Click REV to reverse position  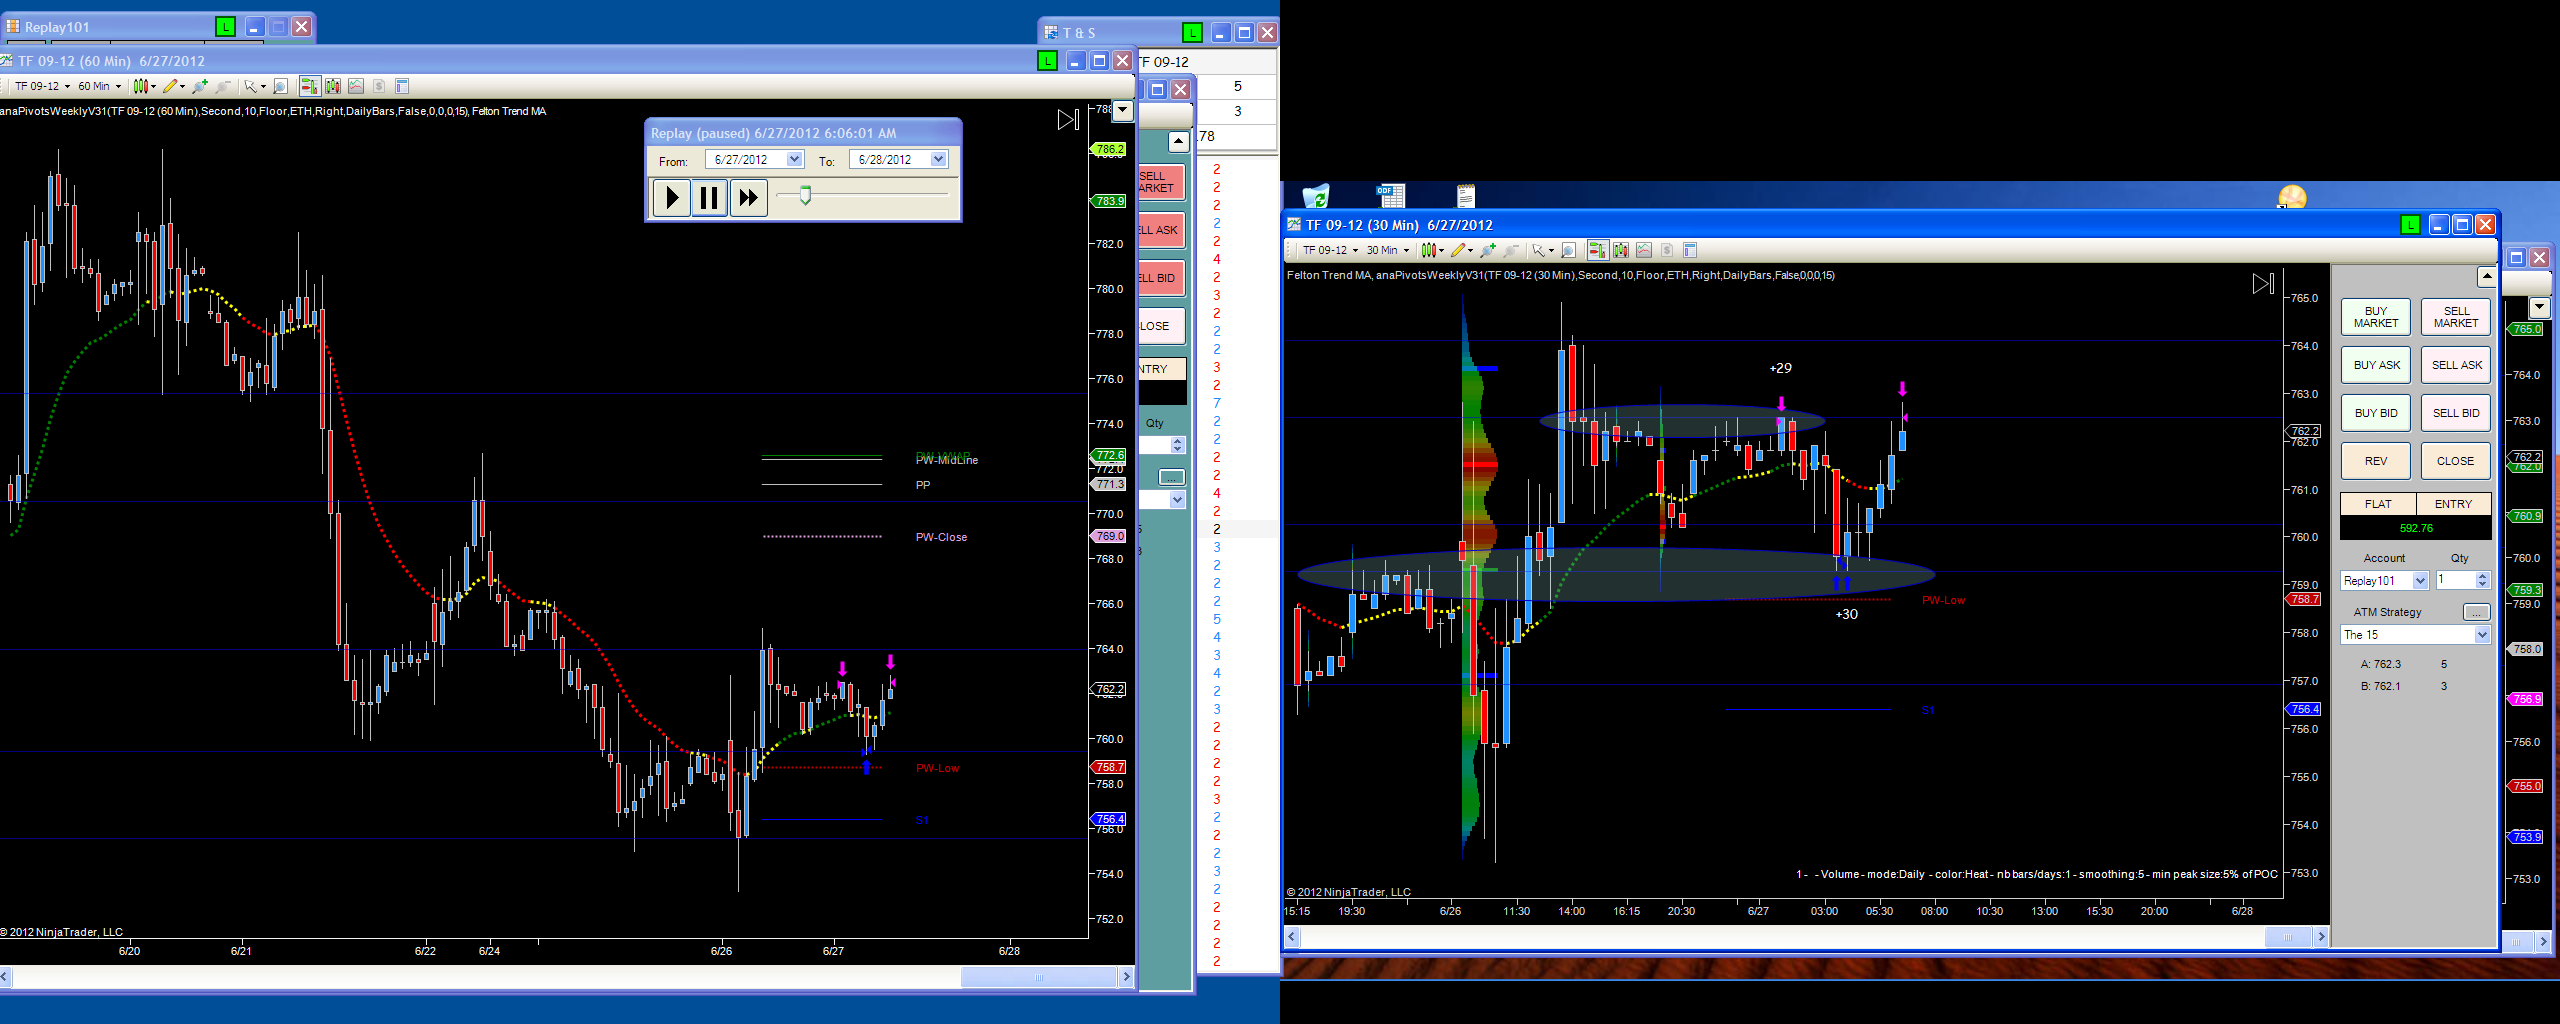[x=2376, y=461]
